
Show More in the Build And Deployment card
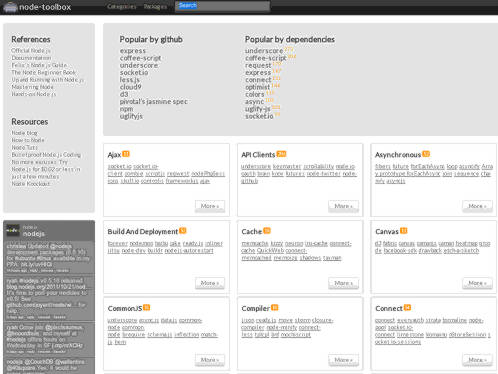pyautogui.click(x=210, y=283)
